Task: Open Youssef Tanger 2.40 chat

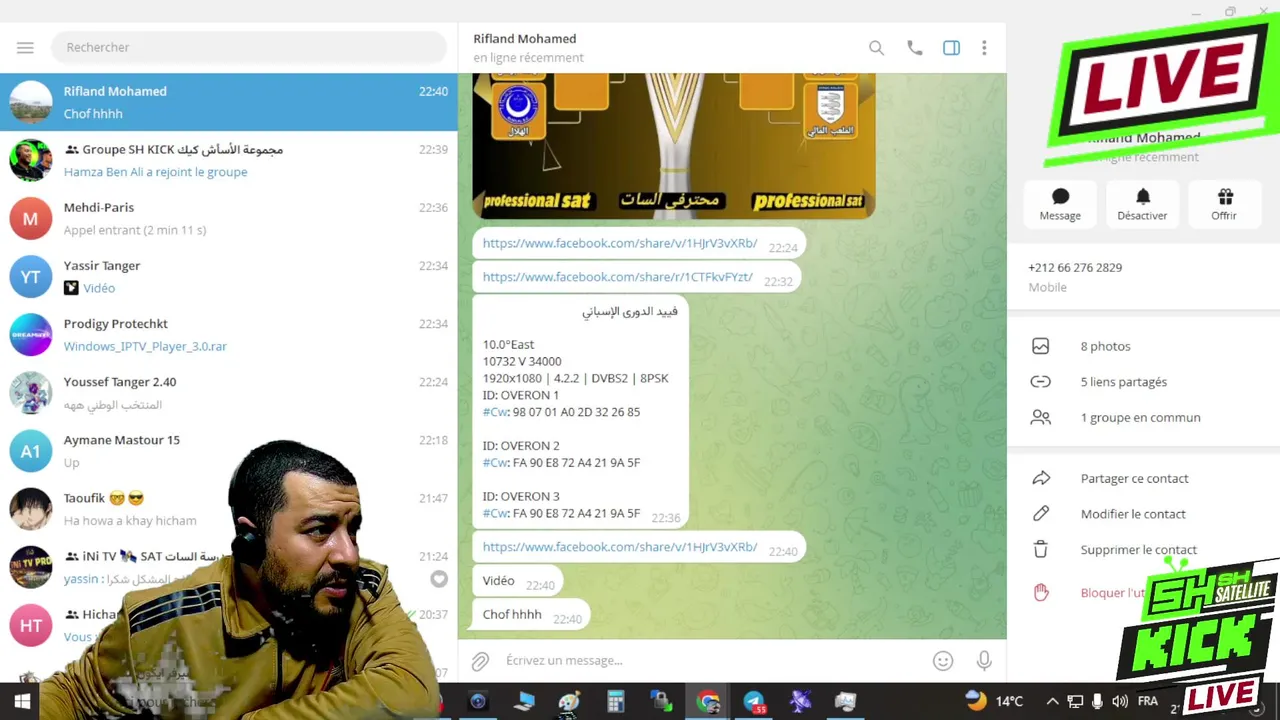Action: [x=229, y=392]
